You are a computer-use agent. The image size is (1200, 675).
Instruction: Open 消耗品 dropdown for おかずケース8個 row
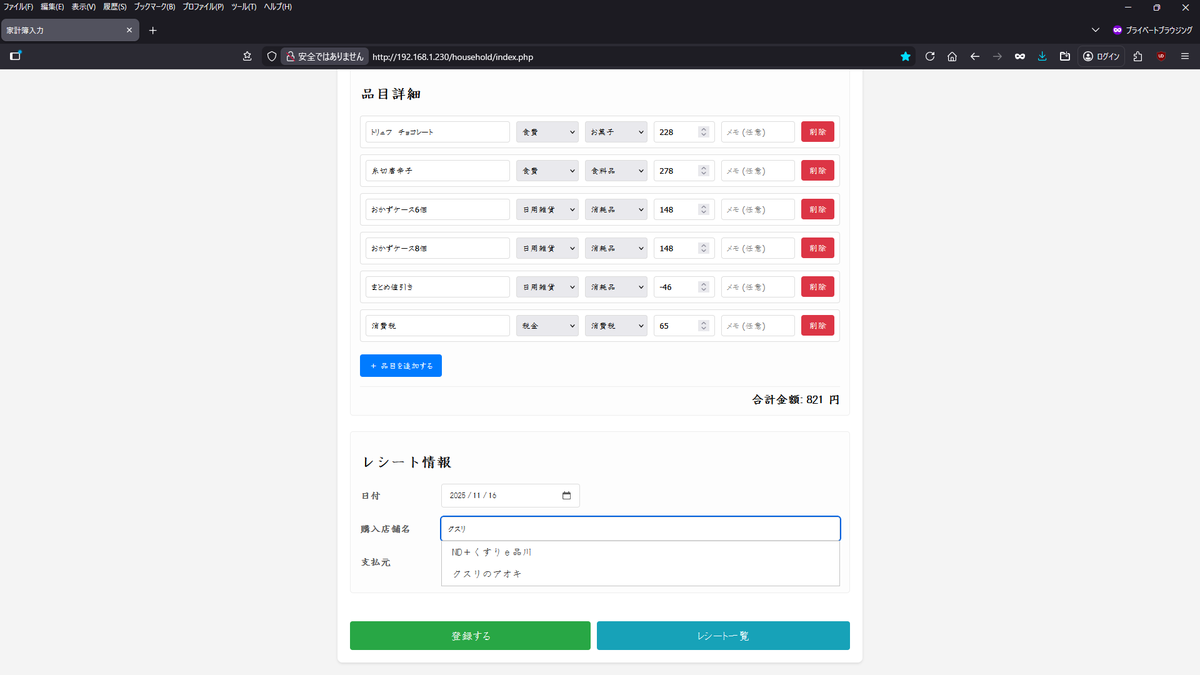[616, 248]
